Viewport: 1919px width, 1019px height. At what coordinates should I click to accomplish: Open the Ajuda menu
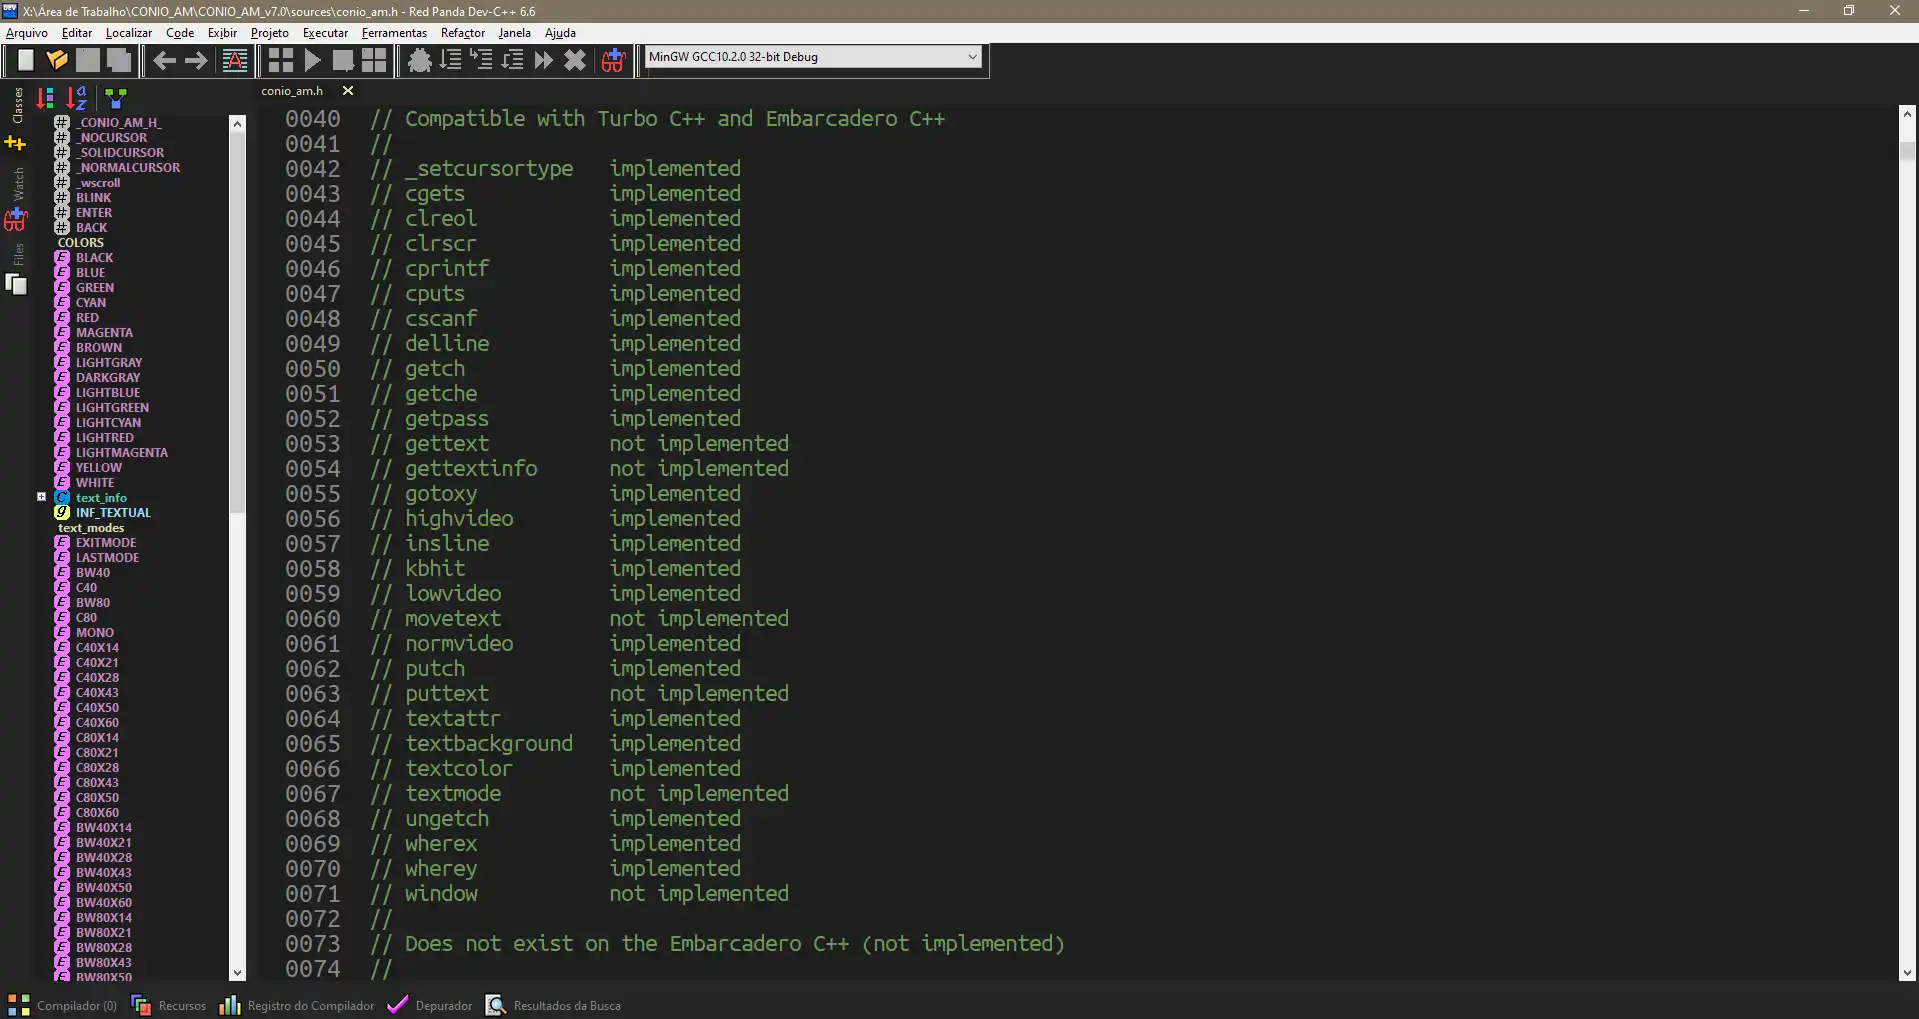coord(560,33)
